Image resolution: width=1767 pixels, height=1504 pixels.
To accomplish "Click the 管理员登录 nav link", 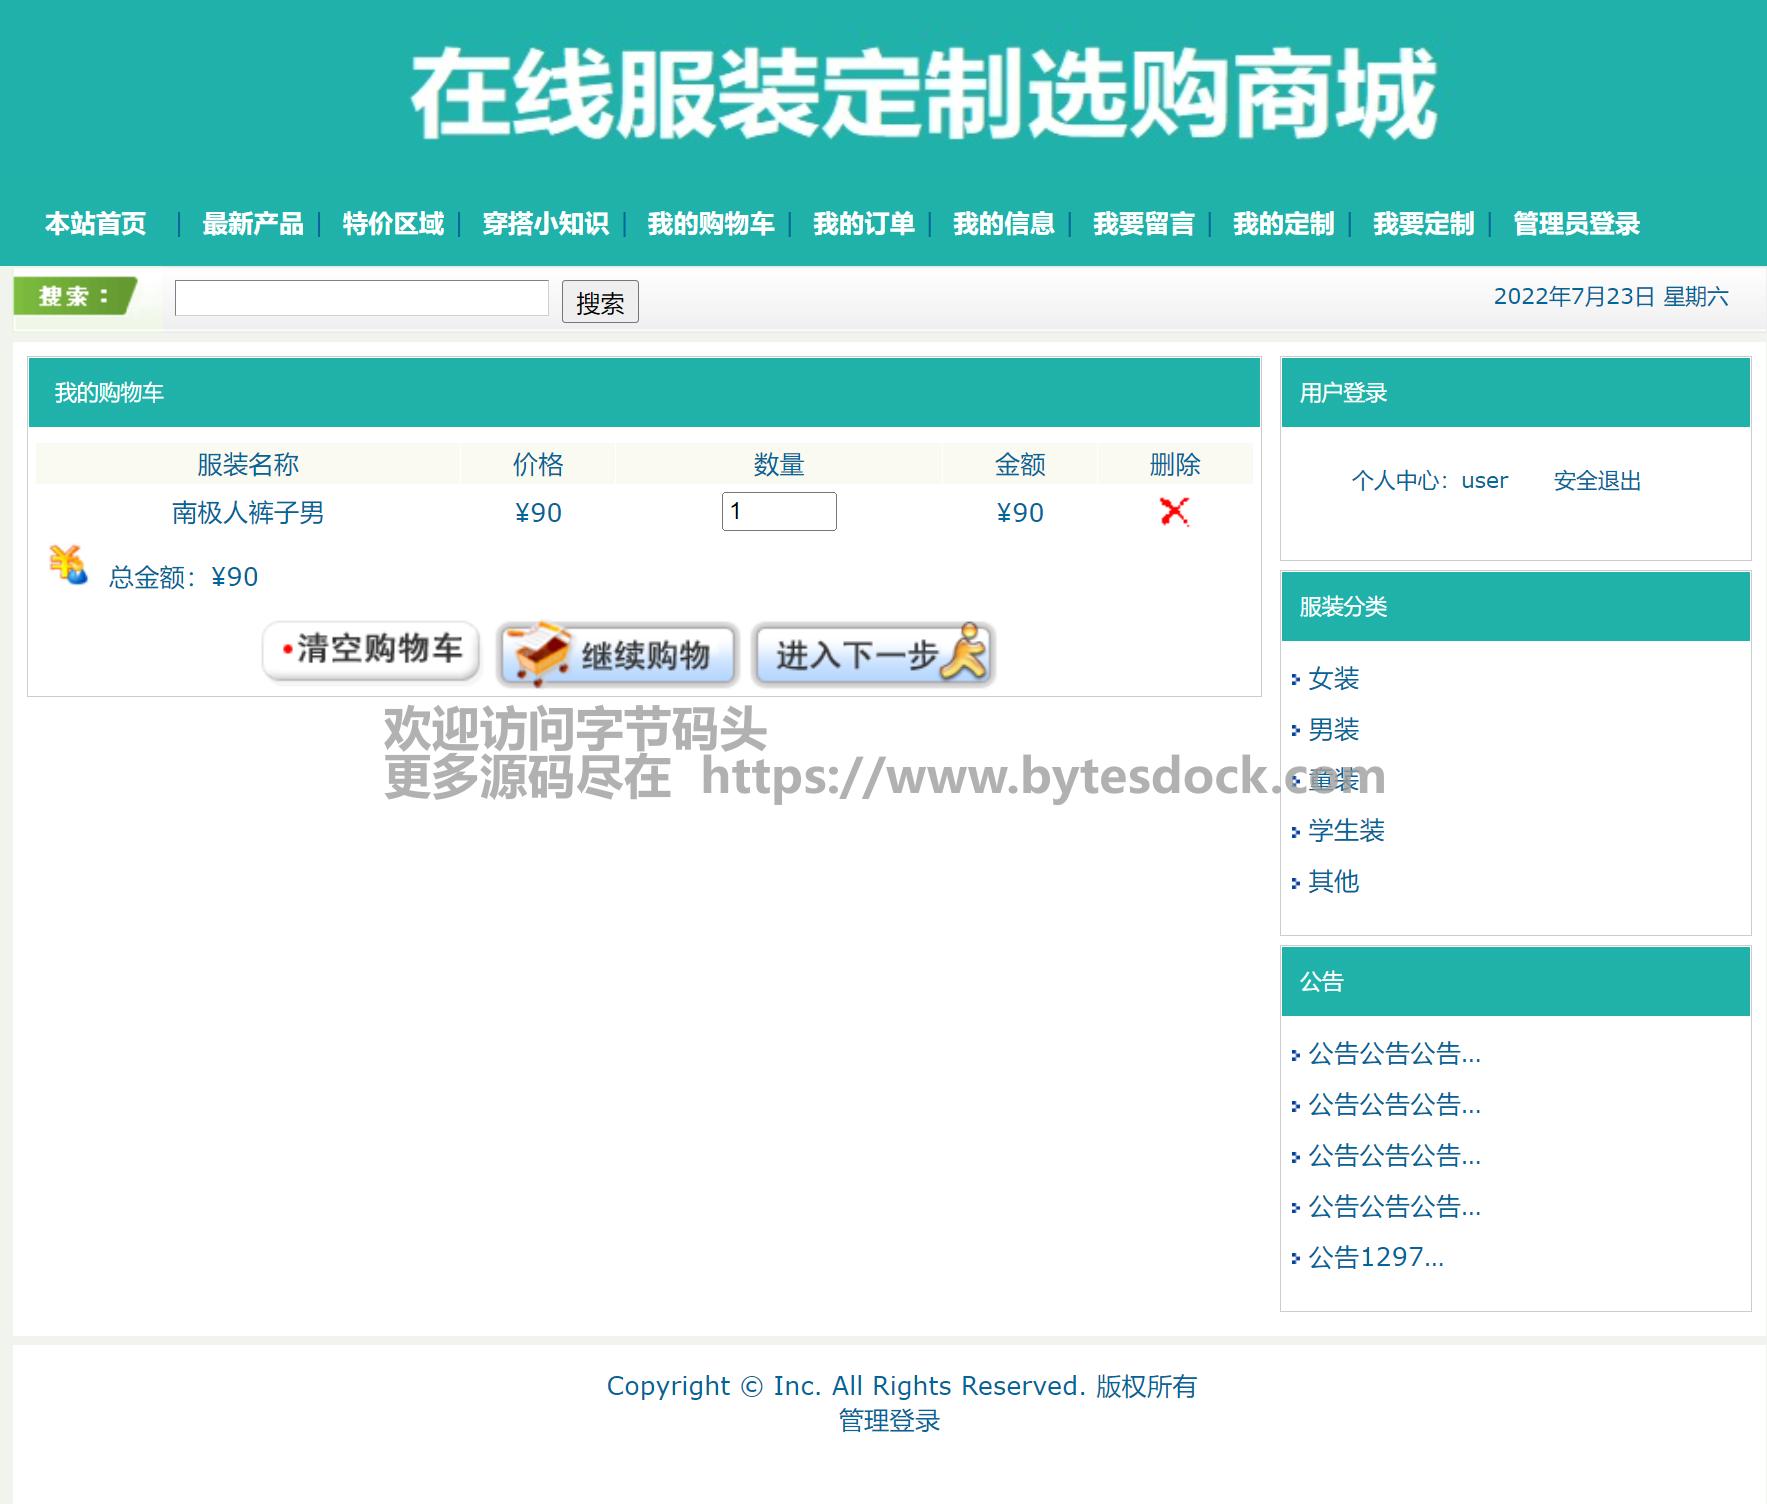I will pyautogui.click(x=1576, y=224).
